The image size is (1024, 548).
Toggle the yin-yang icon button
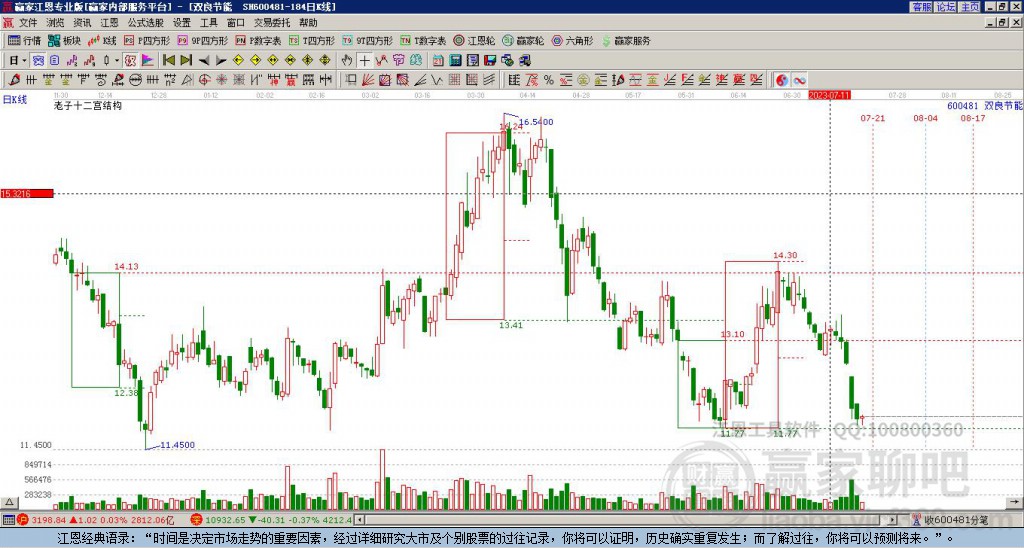click(x=782, y=80)
